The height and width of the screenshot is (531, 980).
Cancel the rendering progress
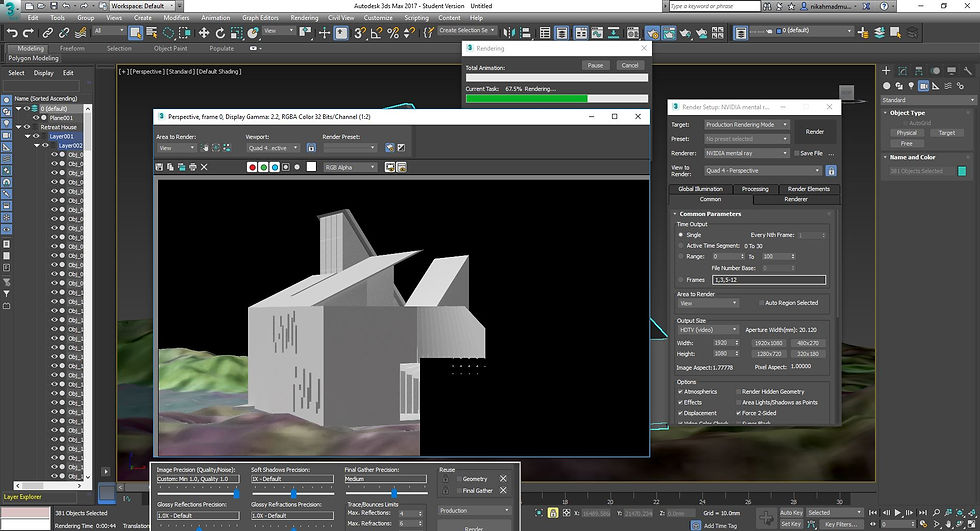point(629,65)
